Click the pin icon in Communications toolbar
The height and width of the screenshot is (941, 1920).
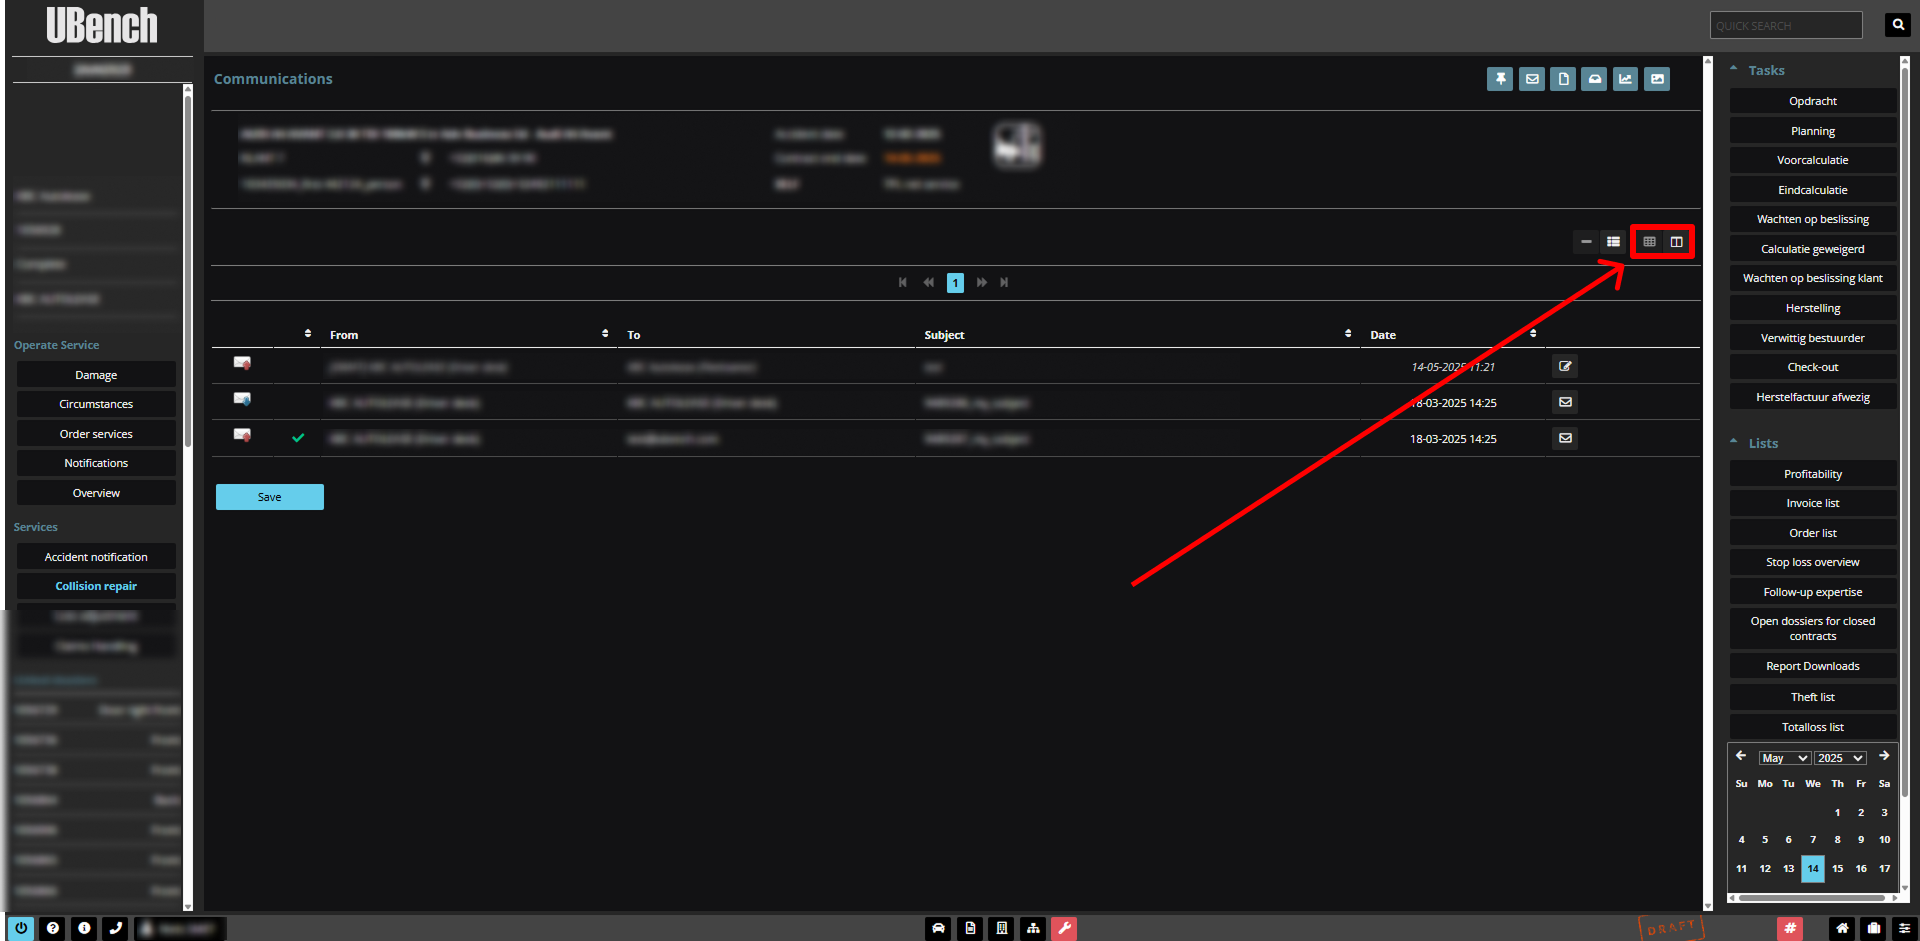click(x=1500, y=79)
